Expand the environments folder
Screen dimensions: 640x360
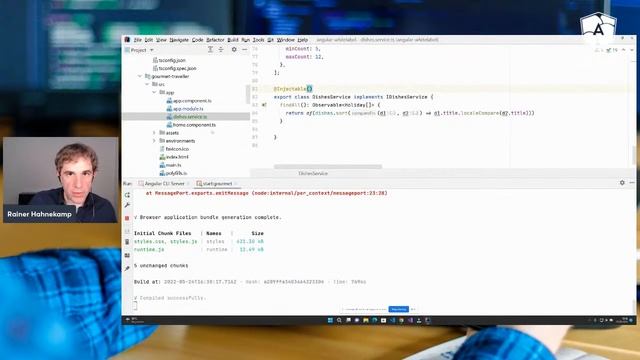(x=154, y=141)
